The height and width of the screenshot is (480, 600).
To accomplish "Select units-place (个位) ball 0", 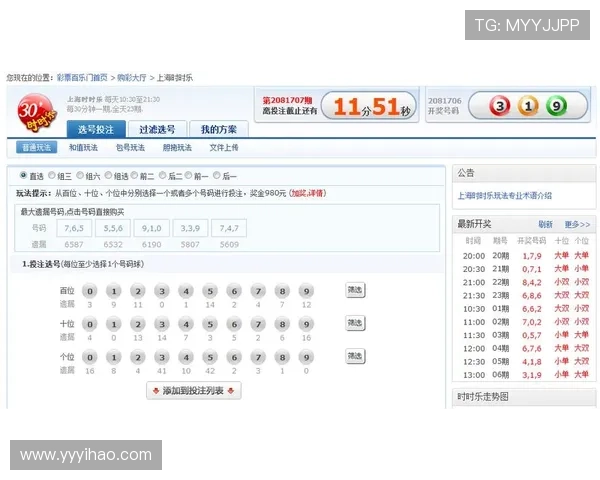I will 90,358.
